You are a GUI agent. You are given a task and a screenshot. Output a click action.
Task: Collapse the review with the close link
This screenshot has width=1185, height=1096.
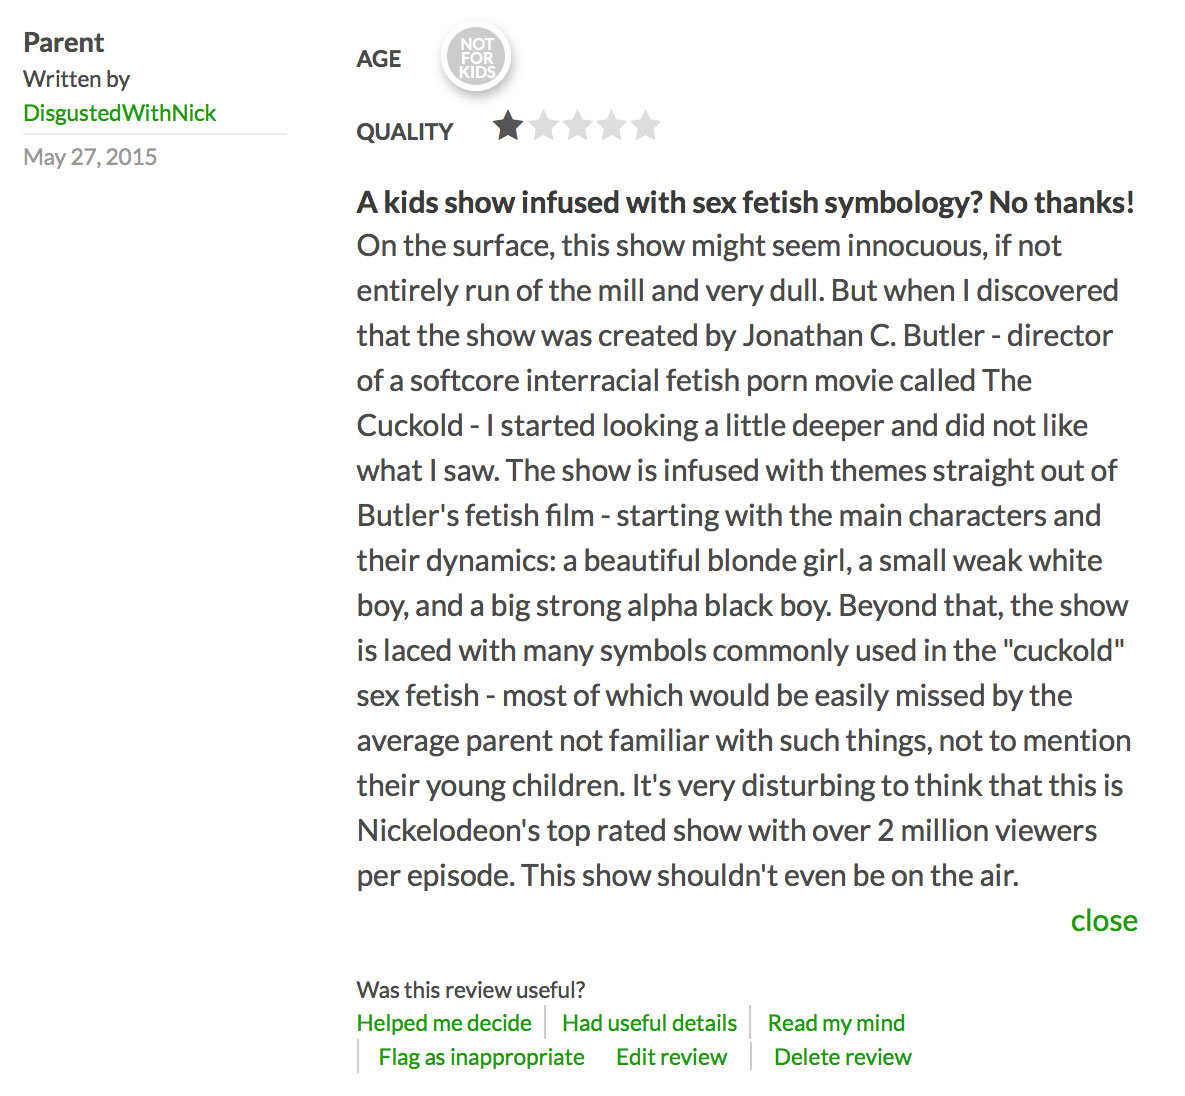click(1103, 920)
